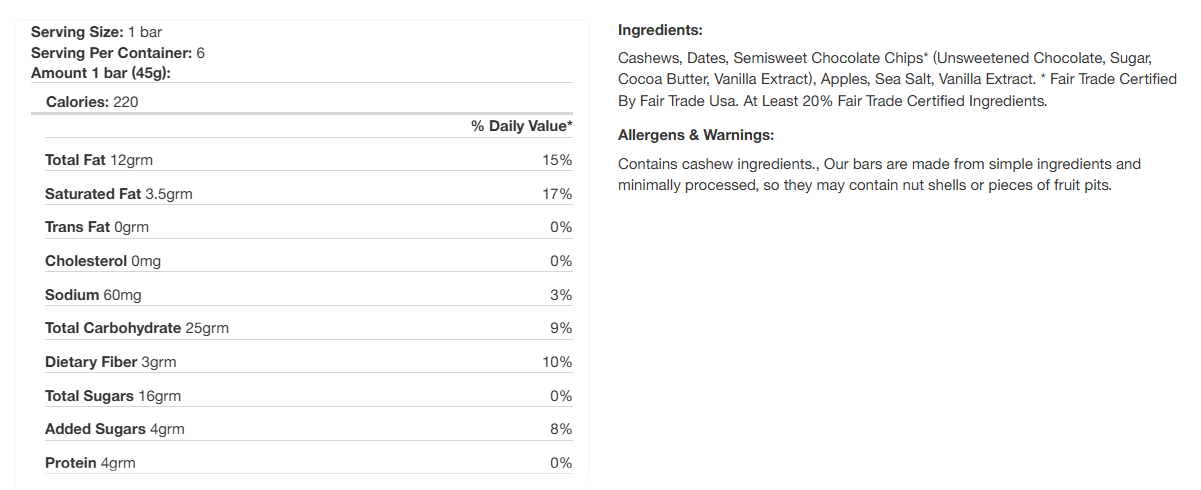The image size is (1201, 490).
Task: Select the Protein 4grm row label
Action: click(x=90, y=463)
